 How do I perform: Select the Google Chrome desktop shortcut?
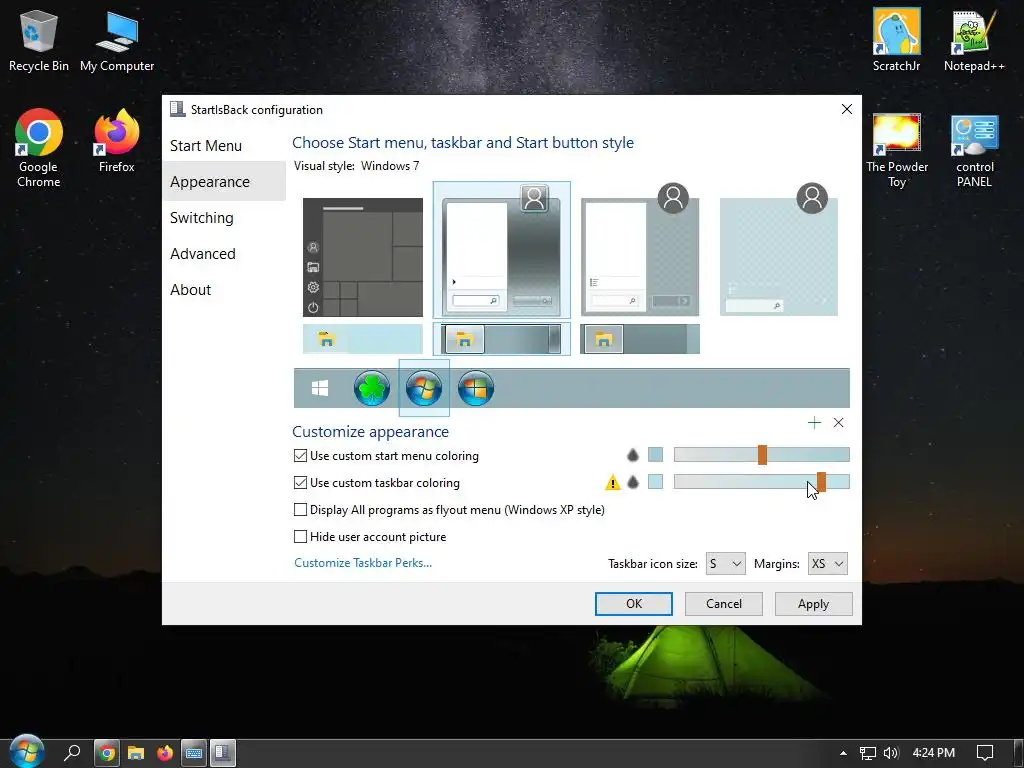pyautogui.click(x=39, y=148)
